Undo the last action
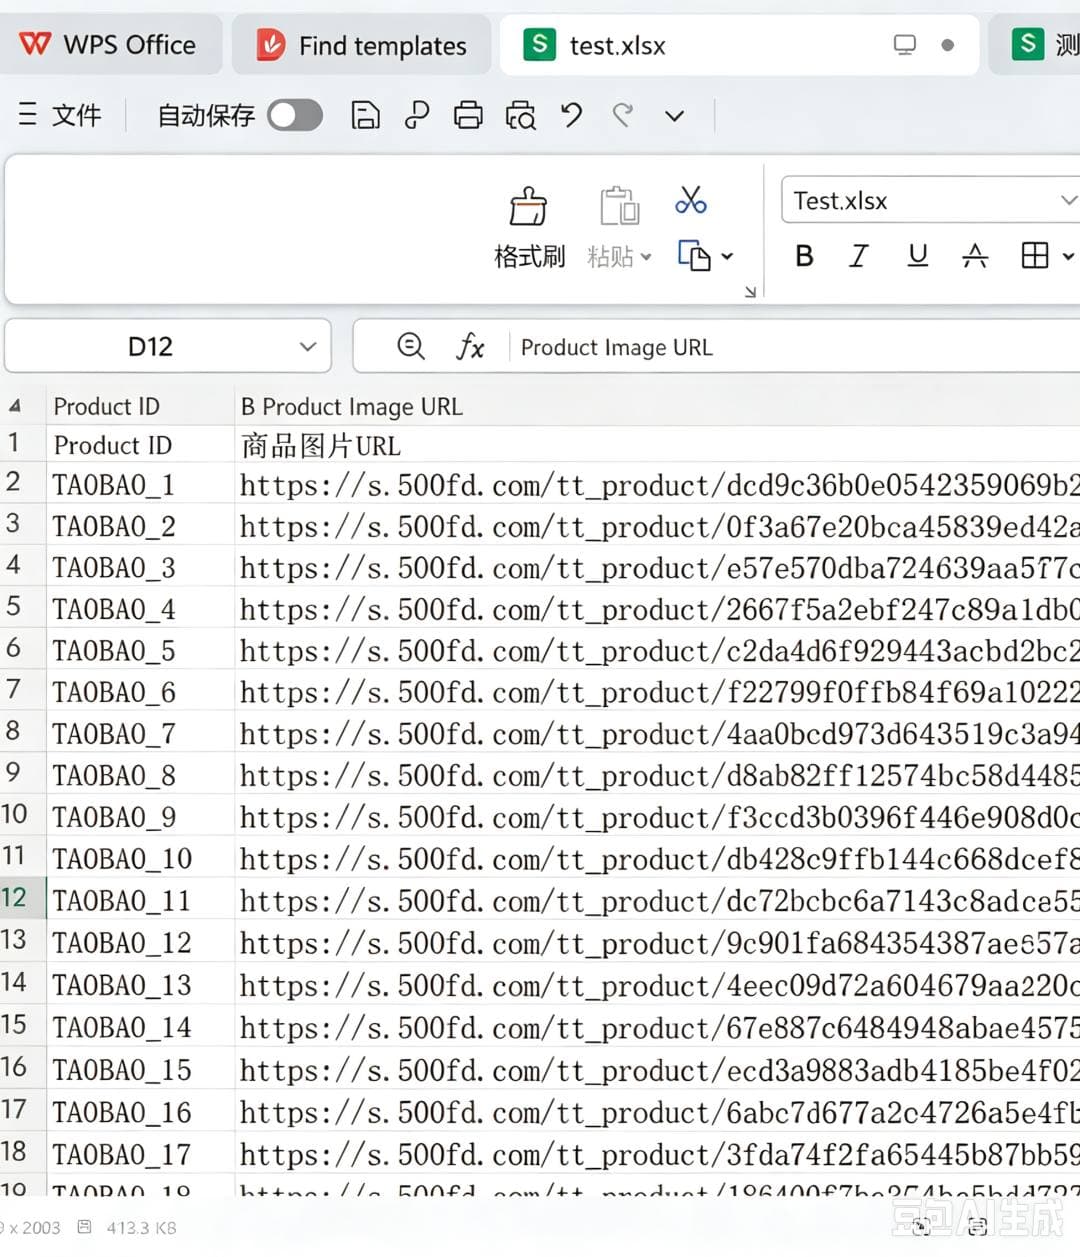Viewport: 1080px width, 1257px height. 572,116
